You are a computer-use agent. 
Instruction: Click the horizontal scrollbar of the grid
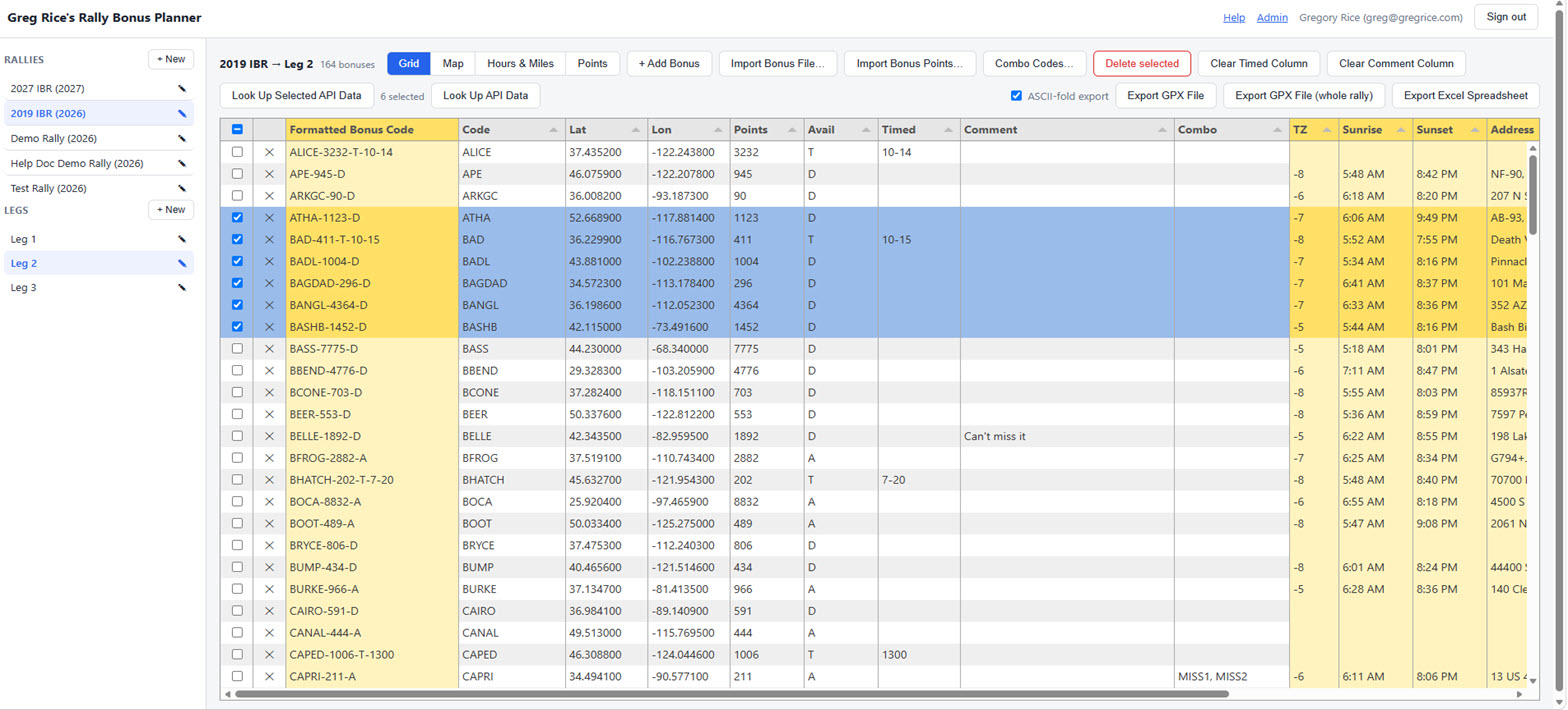730,693
